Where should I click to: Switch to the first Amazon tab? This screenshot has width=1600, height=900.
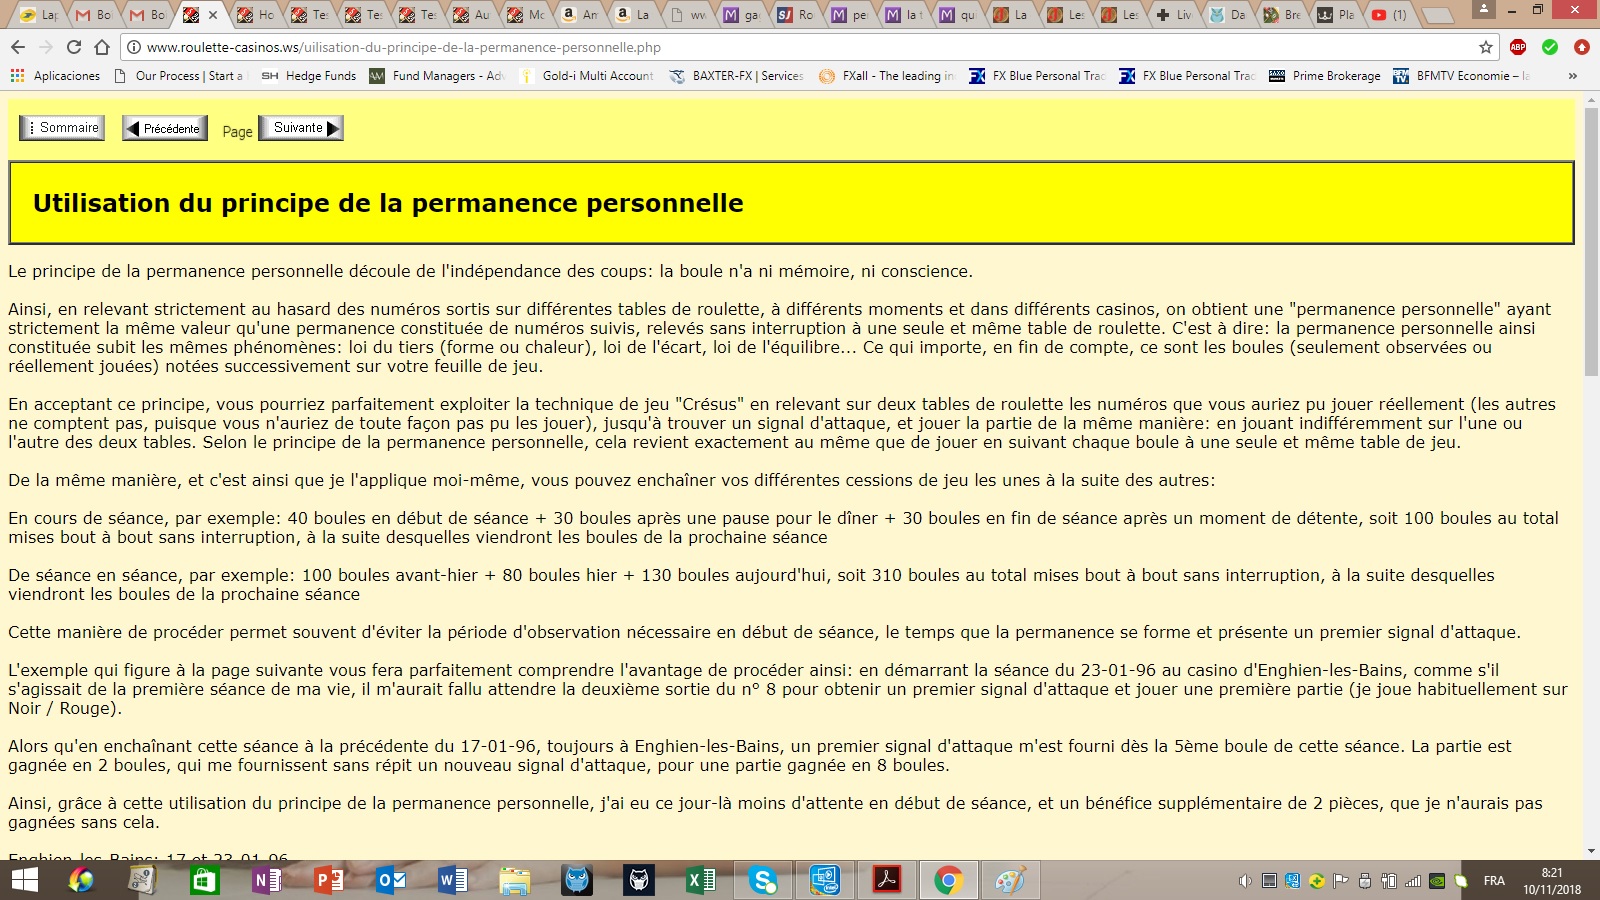tap(580, 15)
